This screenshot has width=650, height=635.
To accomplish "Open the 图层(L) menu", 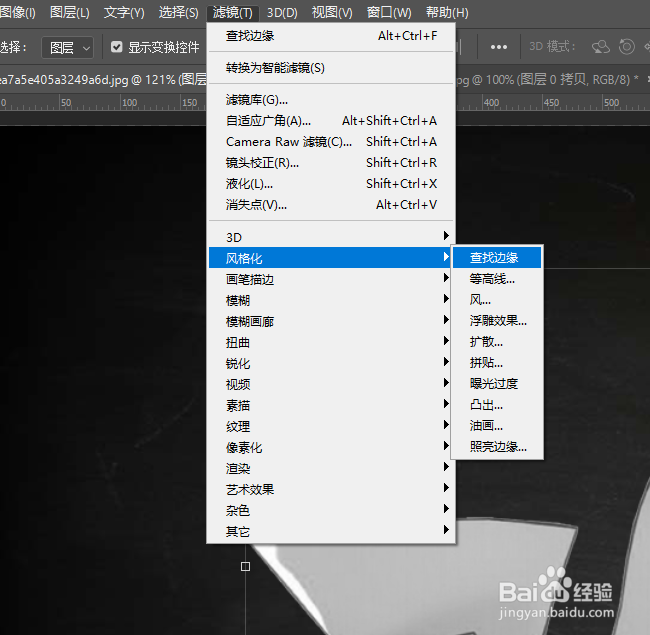I will 70,12.
